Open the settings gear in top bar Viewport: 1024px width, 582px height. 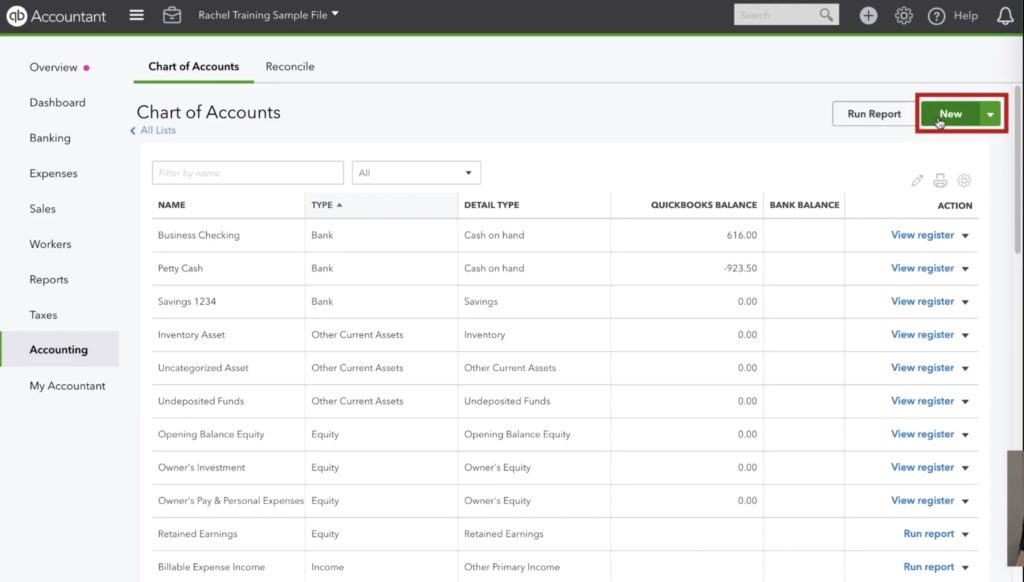[x=903, y=15]
